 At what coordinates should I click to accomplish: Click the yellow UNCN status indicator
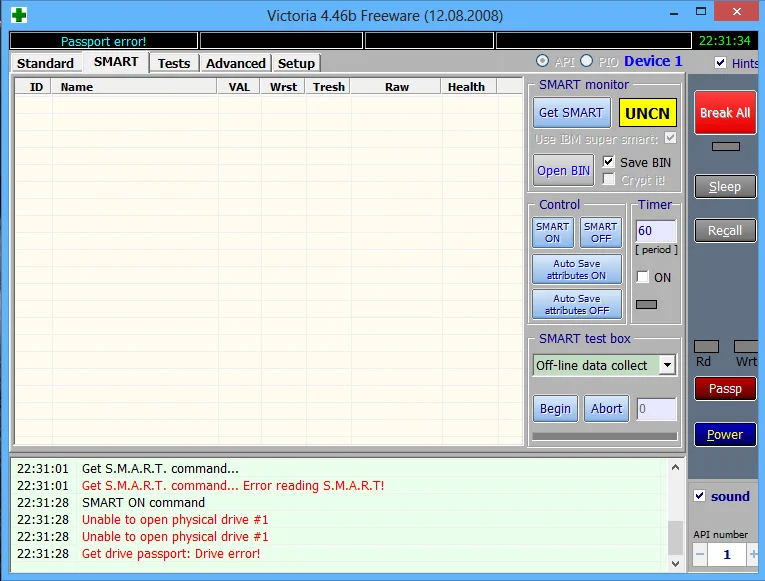click(x=647, y=113)
